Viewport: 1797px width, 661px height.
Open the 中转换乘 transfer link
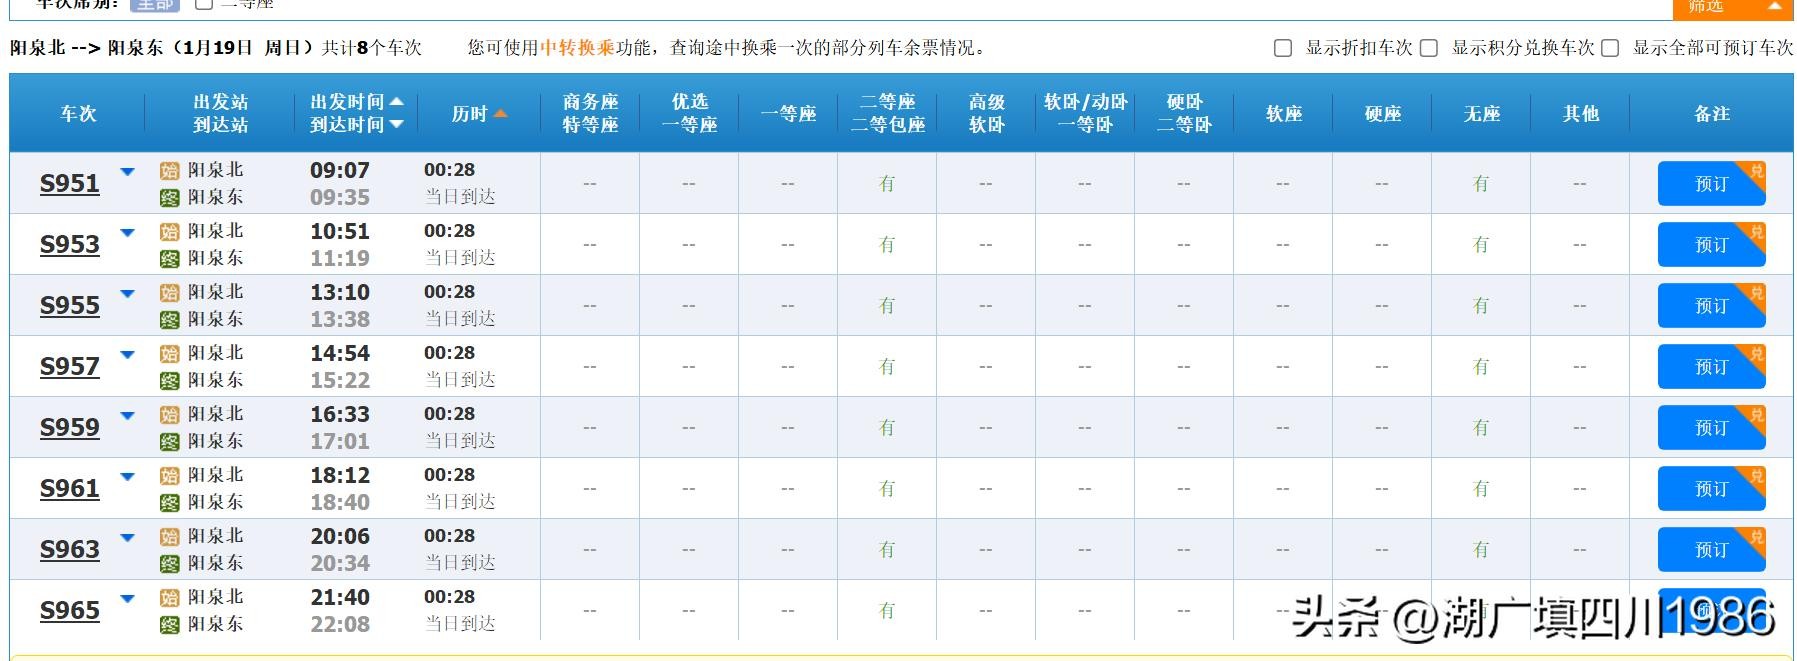pyautogui.click(x=577, y=48)
